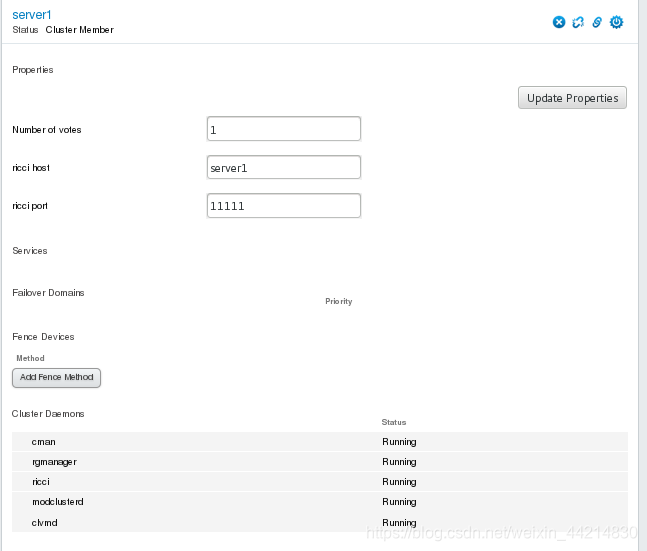Open the server1 title link
The width and height of the screenshot is (647, 551).
(x=32, y=15)
